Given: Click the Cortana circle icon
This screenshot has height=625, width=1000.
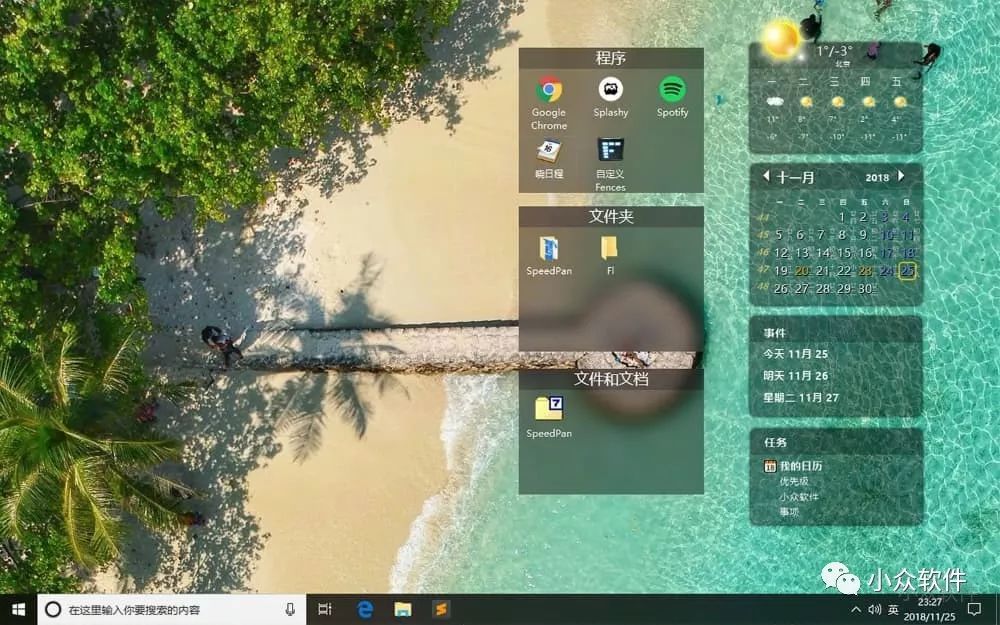Looking at the screenshot, I should click(53, 610).
